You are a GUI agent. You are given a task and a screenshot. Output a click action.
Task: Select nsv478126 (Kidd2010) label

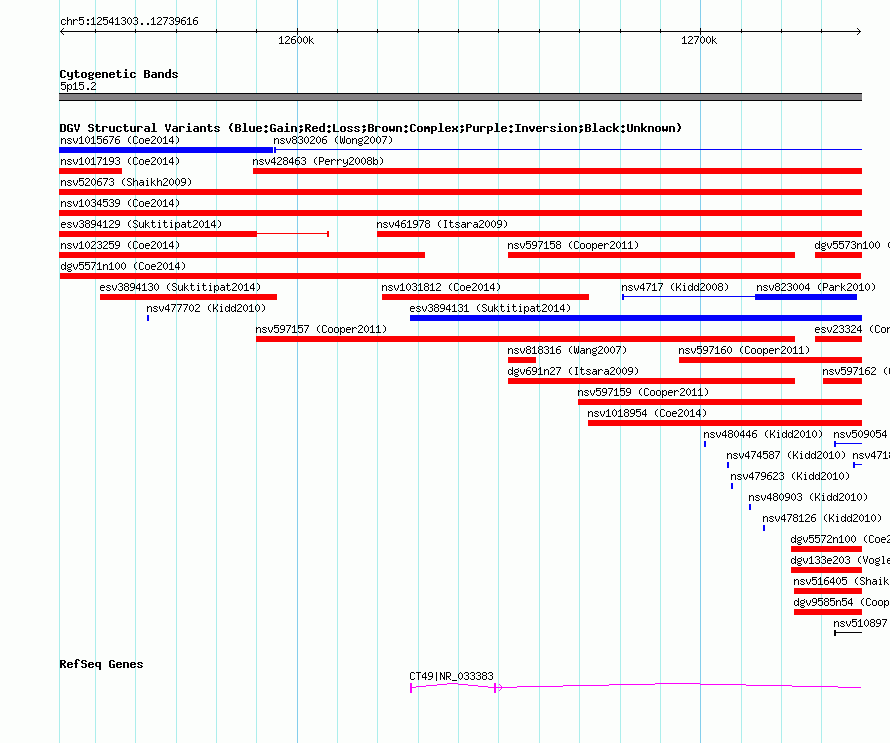[x=822, y=518]
